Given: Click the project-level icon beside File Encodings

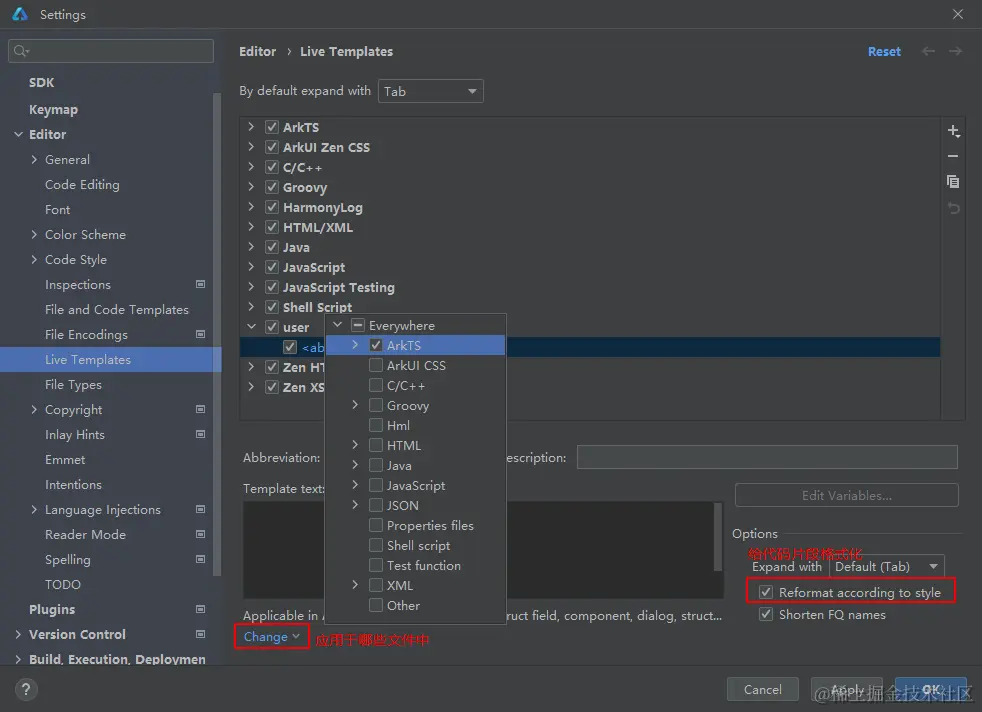Looking at the screenshot, I should click(x=200, y=334).
